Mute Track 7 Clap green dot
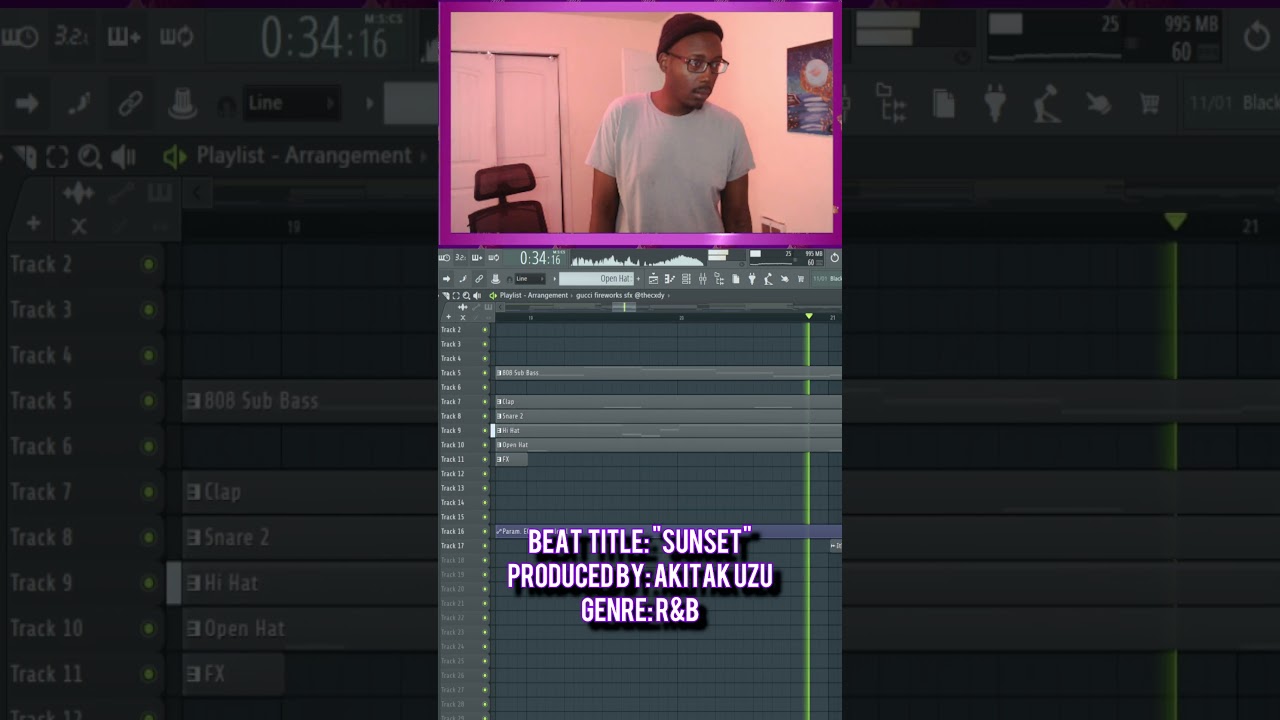Image resolution: width=1280 pixels, height=720 pixels. [485, 402]
